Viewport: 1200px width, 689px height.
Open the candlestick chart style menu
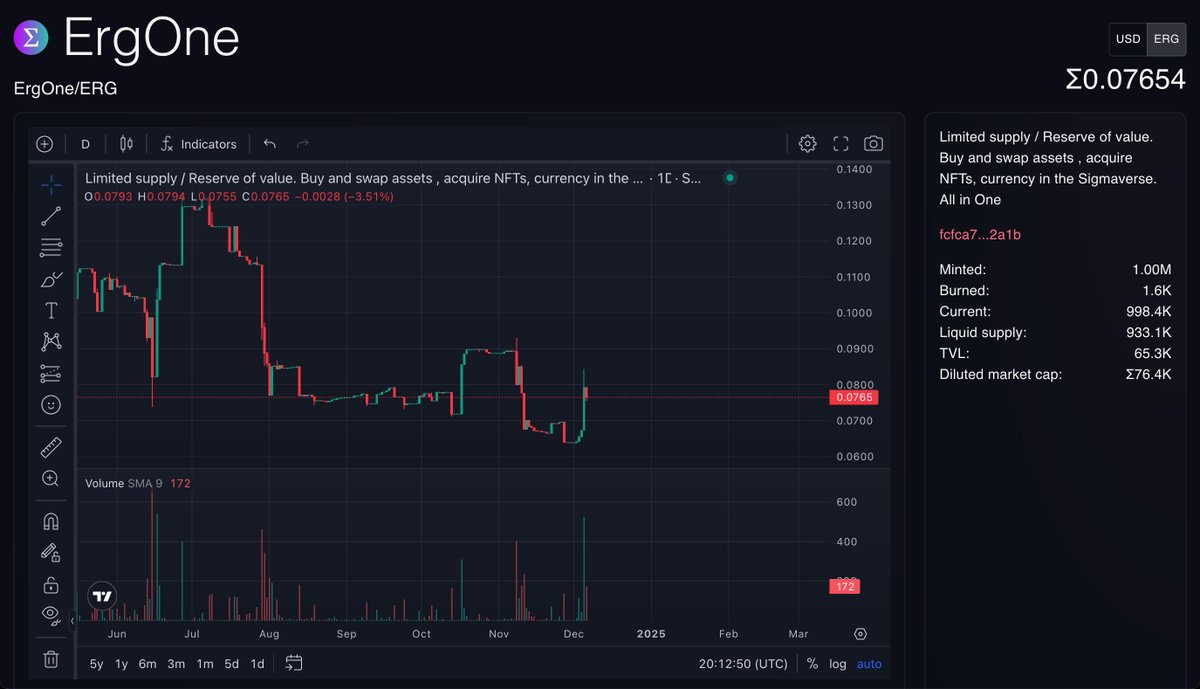pos(126,144)
